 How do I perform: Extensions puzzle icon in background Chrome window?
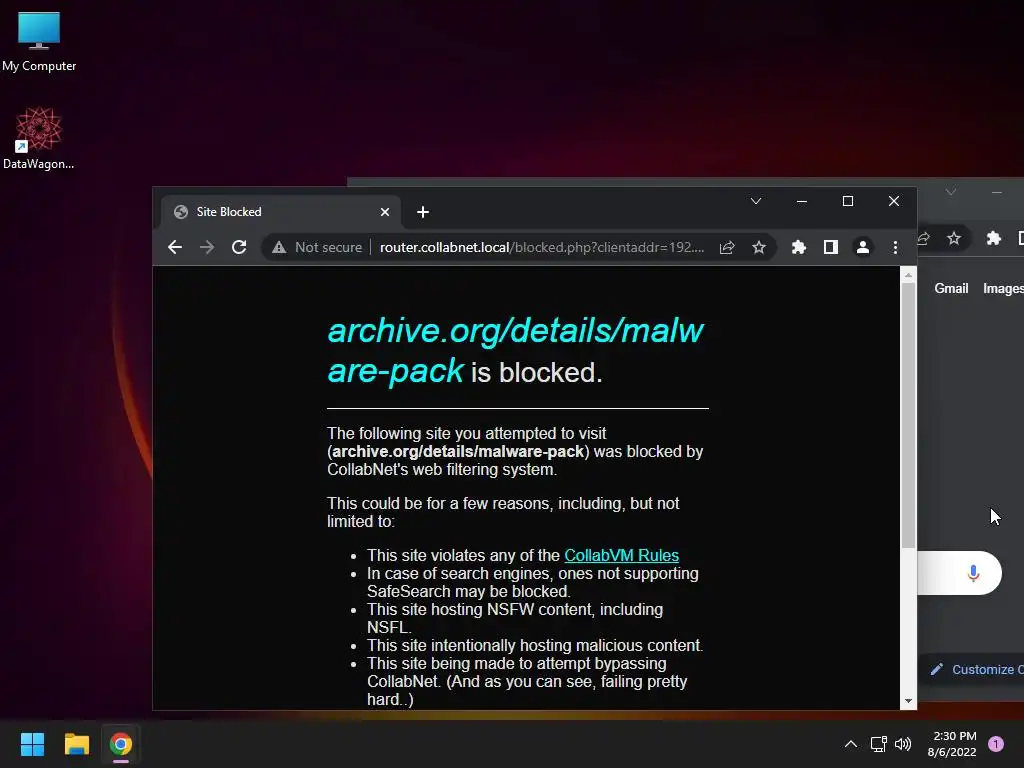[993, 238]
